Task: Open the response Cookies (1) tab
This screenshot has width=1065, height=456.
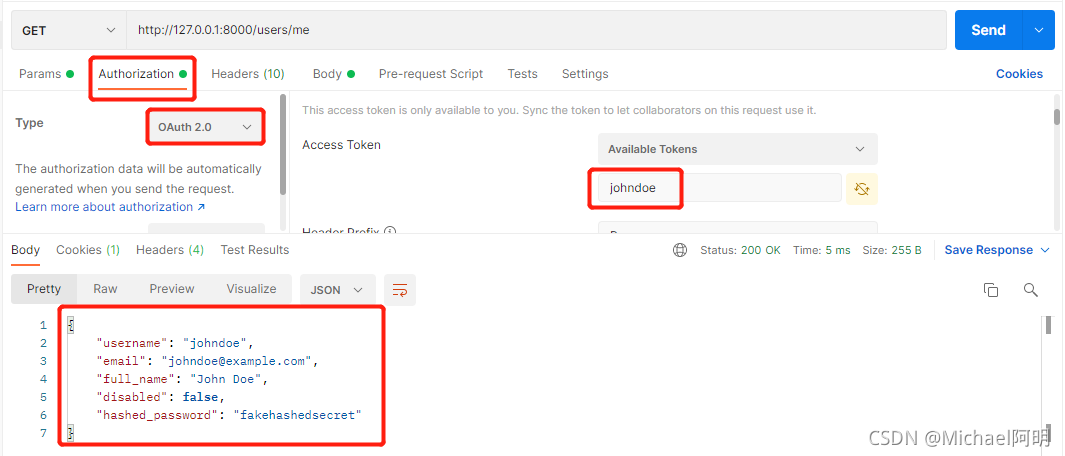Action: [x=88, y=250]
